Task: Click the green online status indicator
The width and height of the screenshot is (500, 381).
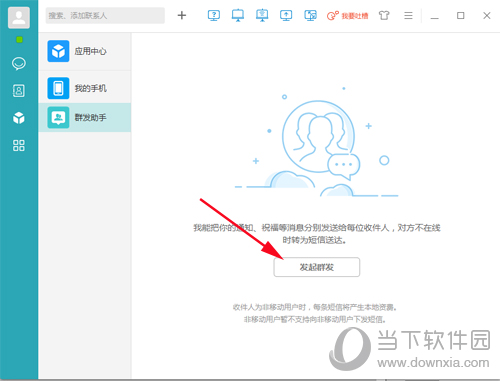Action: pyautogui.click(x=19, y=40)
